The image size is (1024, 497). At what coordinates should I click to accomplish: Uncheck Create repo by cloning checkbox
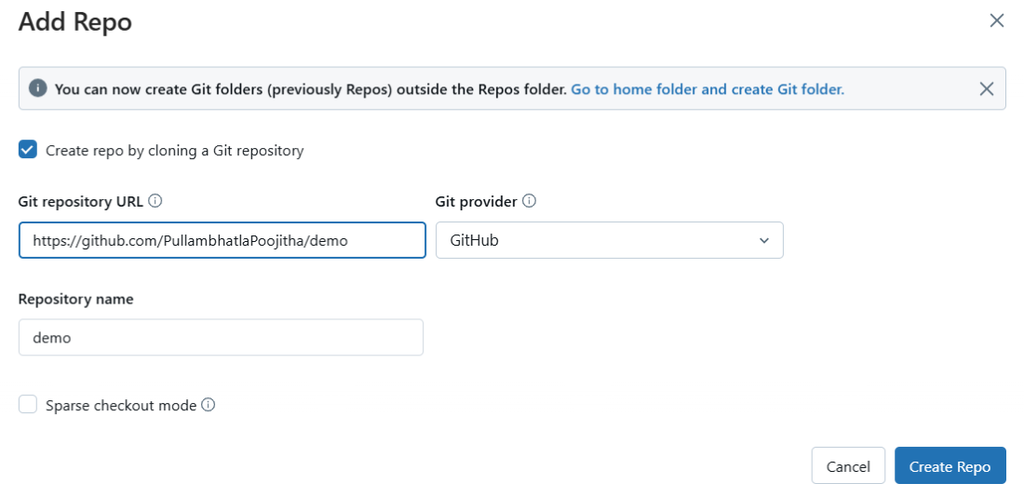click(28, 150)
